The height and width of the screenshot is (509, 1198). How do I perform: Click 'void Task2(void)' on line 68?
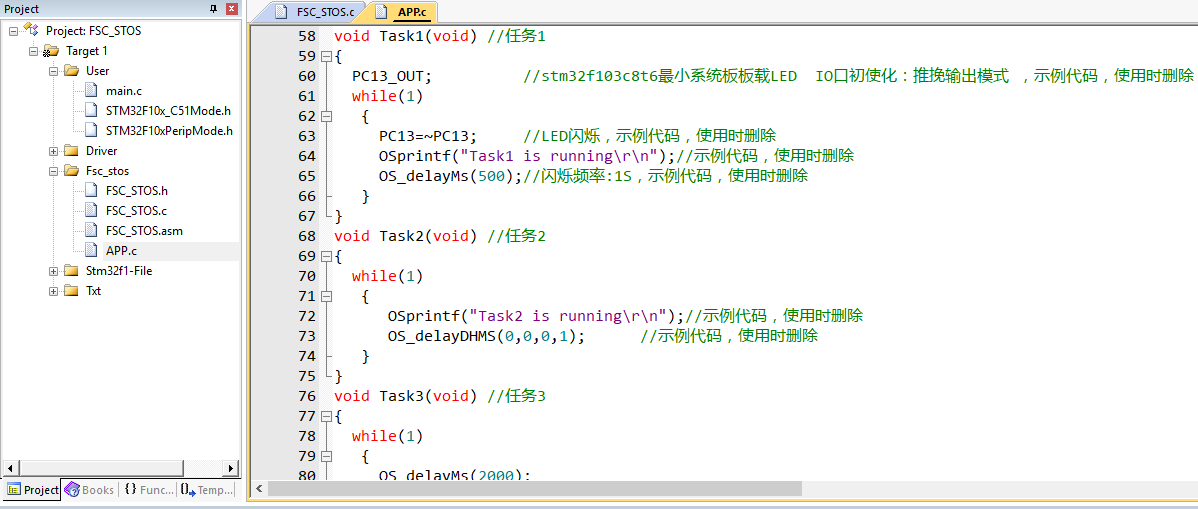pyautogui.click(x=406, y=236)
